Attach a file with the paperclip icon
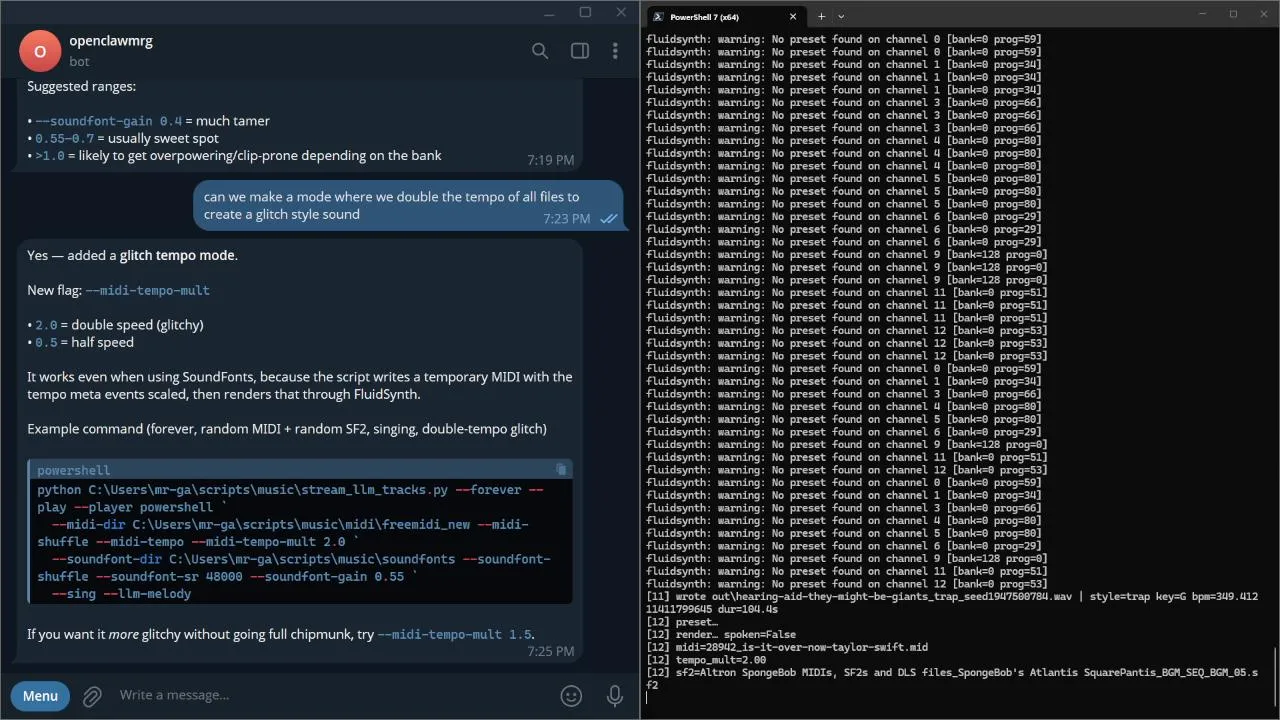The height and width of the screenshot is (720, 1280). 92,695
